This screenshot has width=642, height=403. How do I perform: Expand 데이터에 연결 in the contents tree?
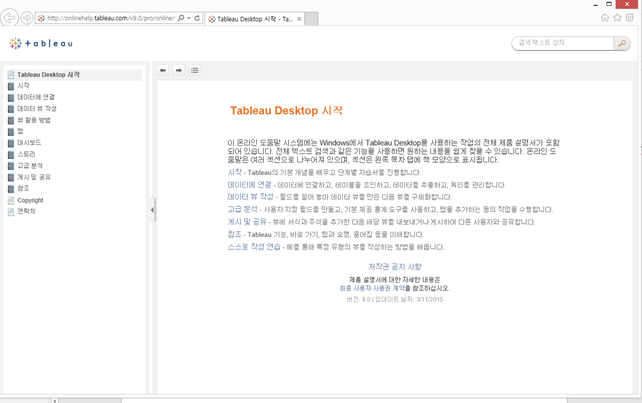(36, 97)
